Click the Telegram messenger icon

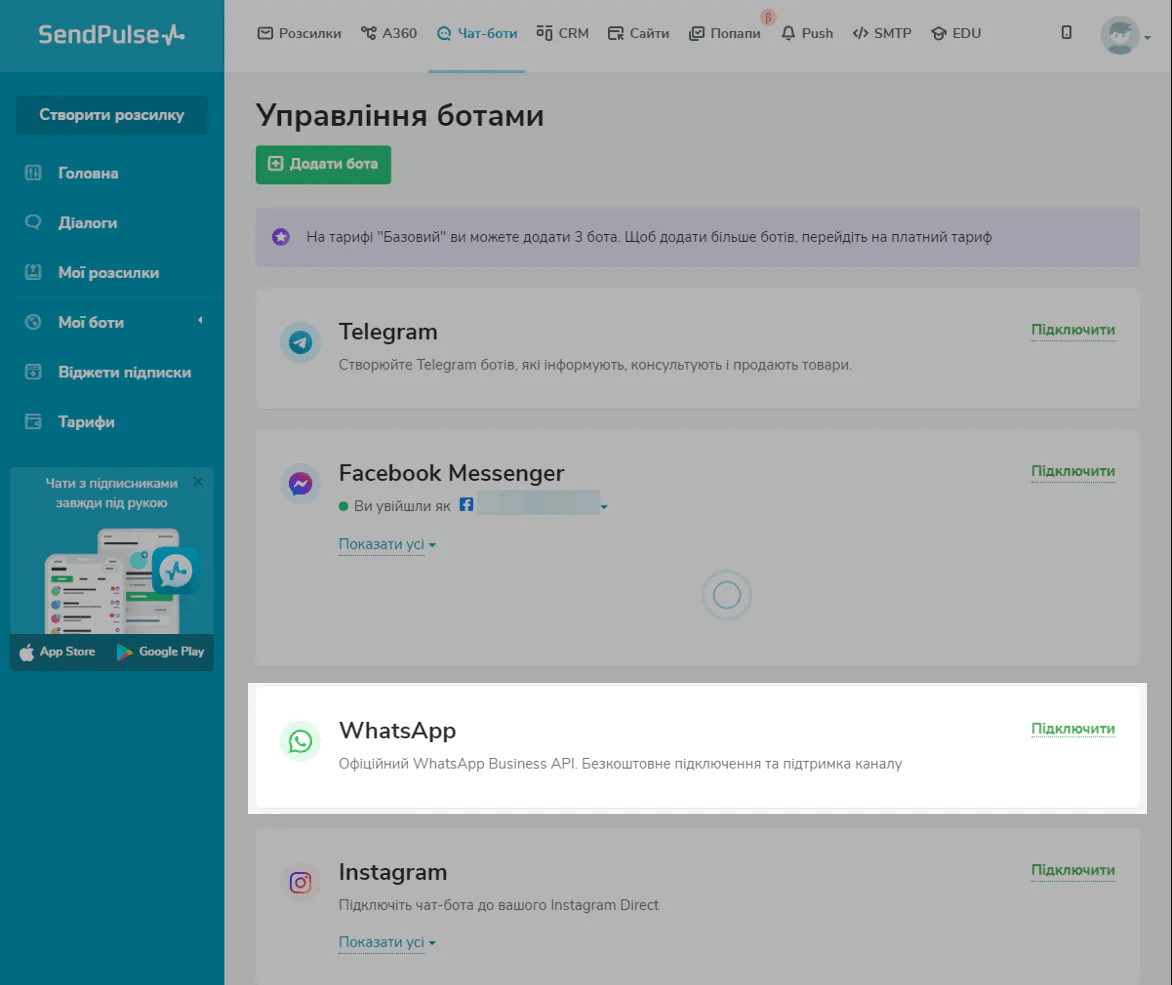(x=300, y=343)
